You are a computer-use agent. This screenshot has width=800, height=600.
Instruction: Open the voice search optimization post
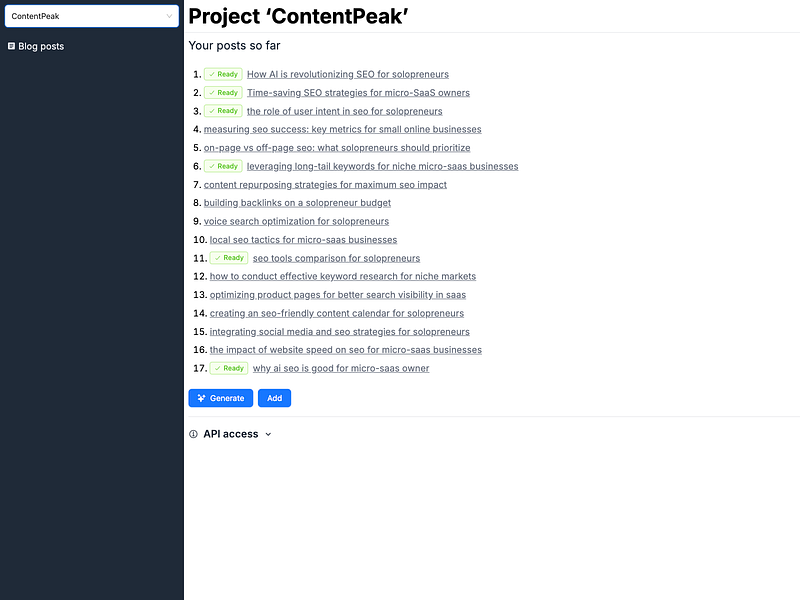pos(297,220)
